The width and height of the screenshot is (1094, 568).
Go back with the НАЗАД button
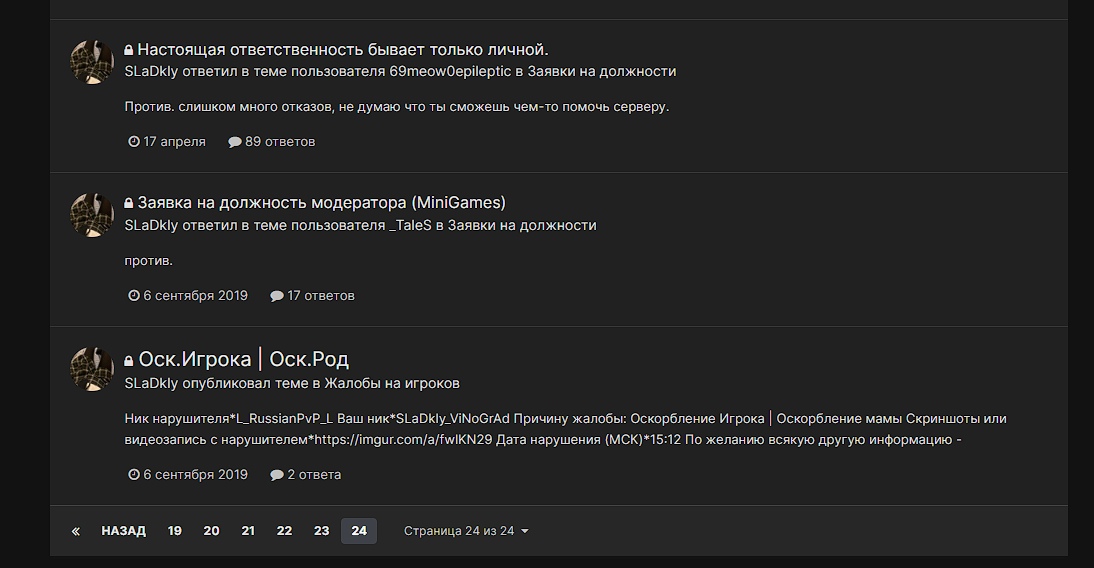tap(123, 531)
